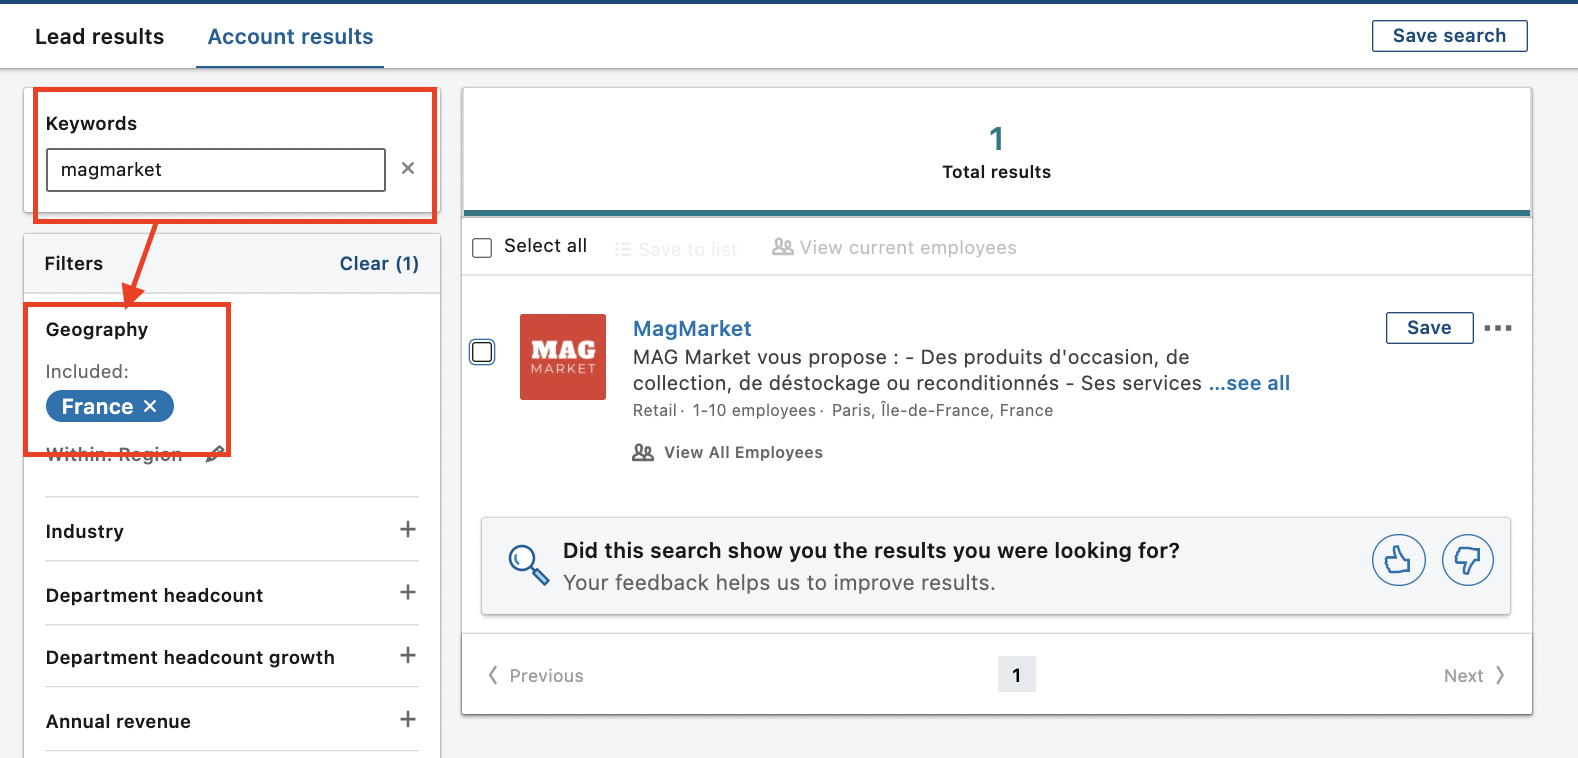The height and width of the screenshot is (758, 1578).
Task: Go to Next results page
Action: [1474, 676]
